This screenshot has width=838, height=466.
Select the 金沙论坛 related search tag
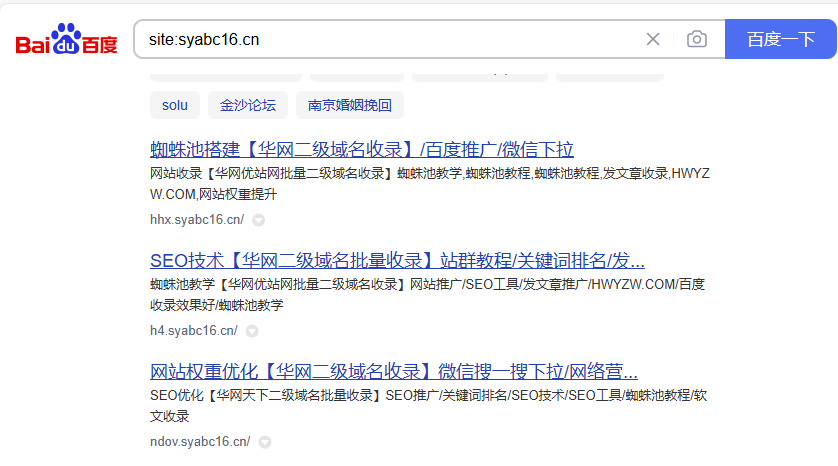pos(248,105)
